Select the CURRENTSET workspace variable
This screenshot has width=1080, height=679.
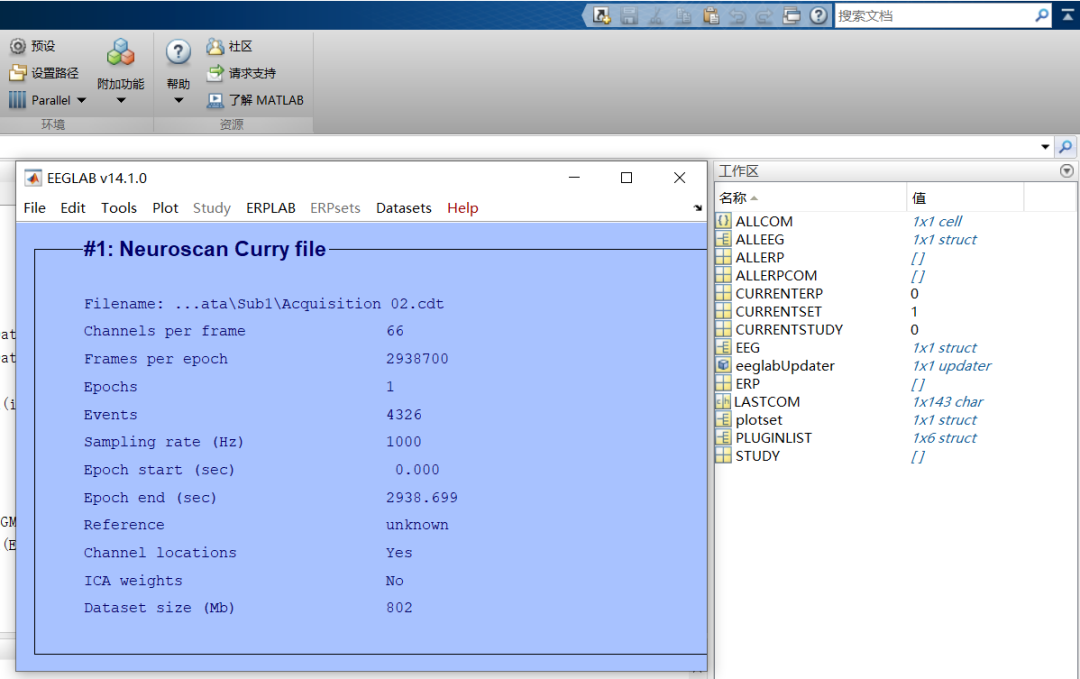coord(778,311)
